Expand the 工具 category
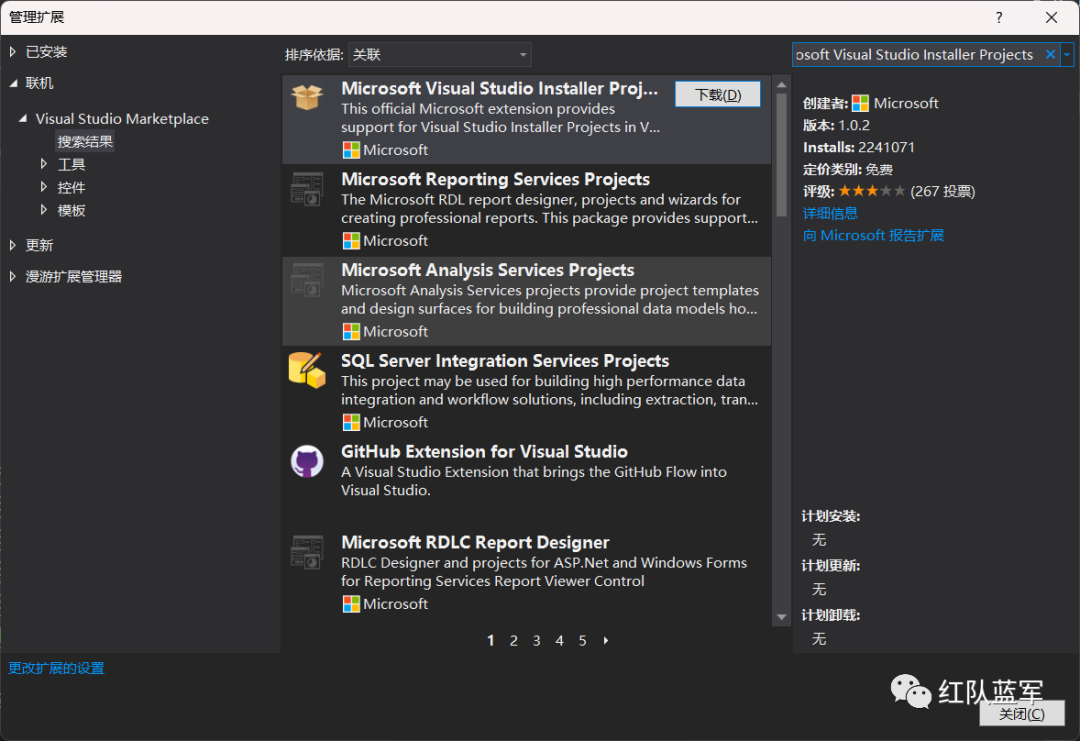This screenshot has width=1080, height=741. 43,164
